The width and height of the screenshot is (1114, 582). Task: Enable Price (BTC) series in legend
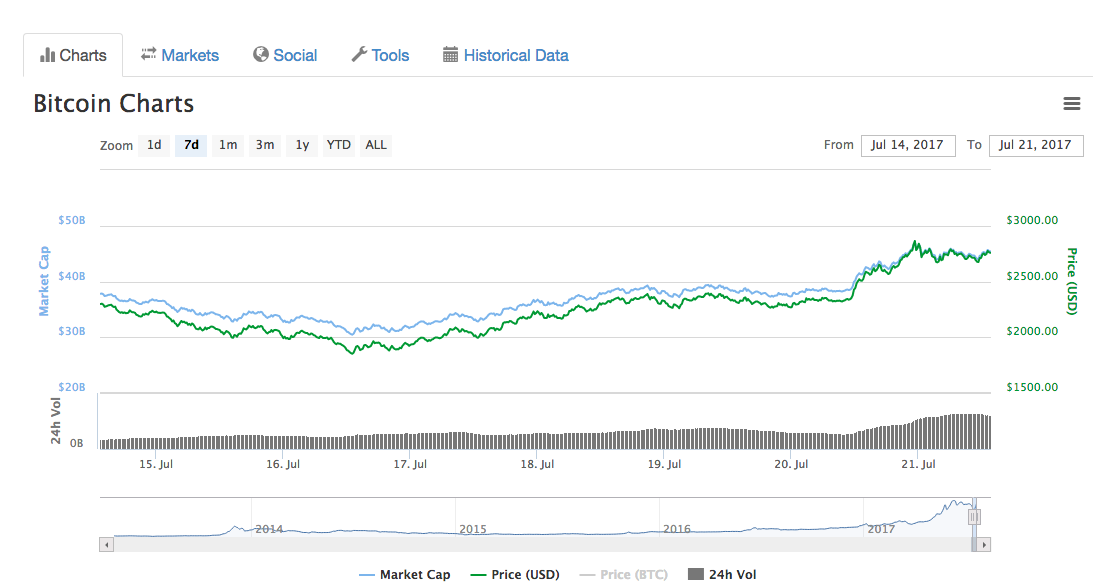tap(624, 574)
